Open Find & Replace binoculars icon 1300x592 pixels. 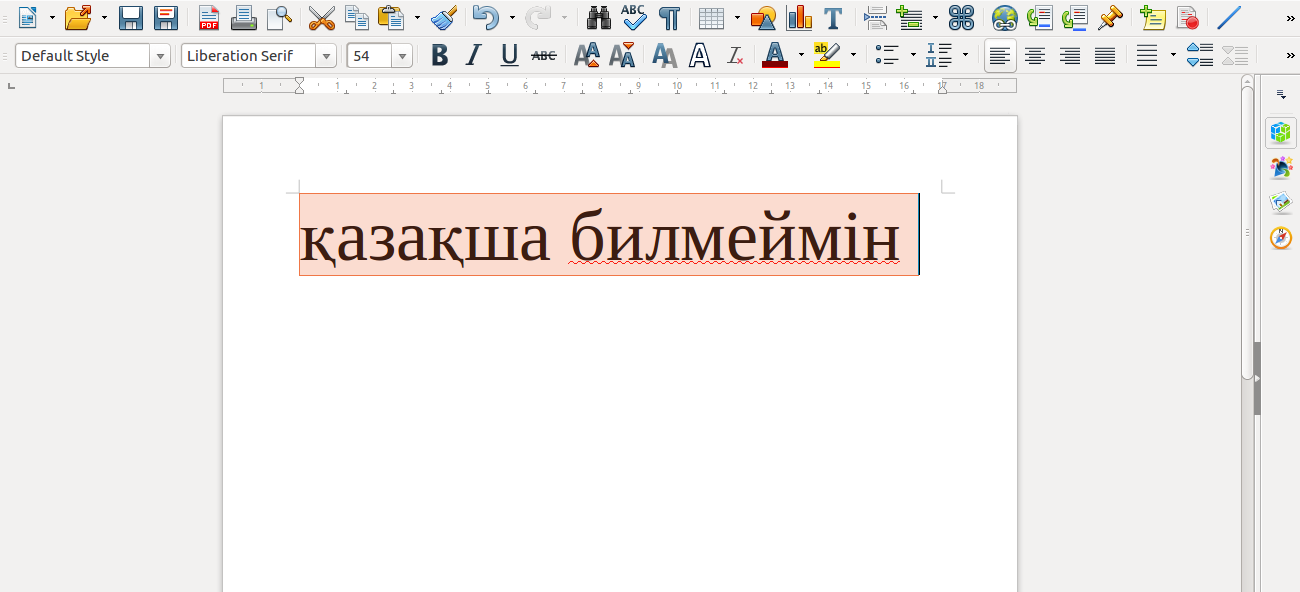[x=598, y=17]
